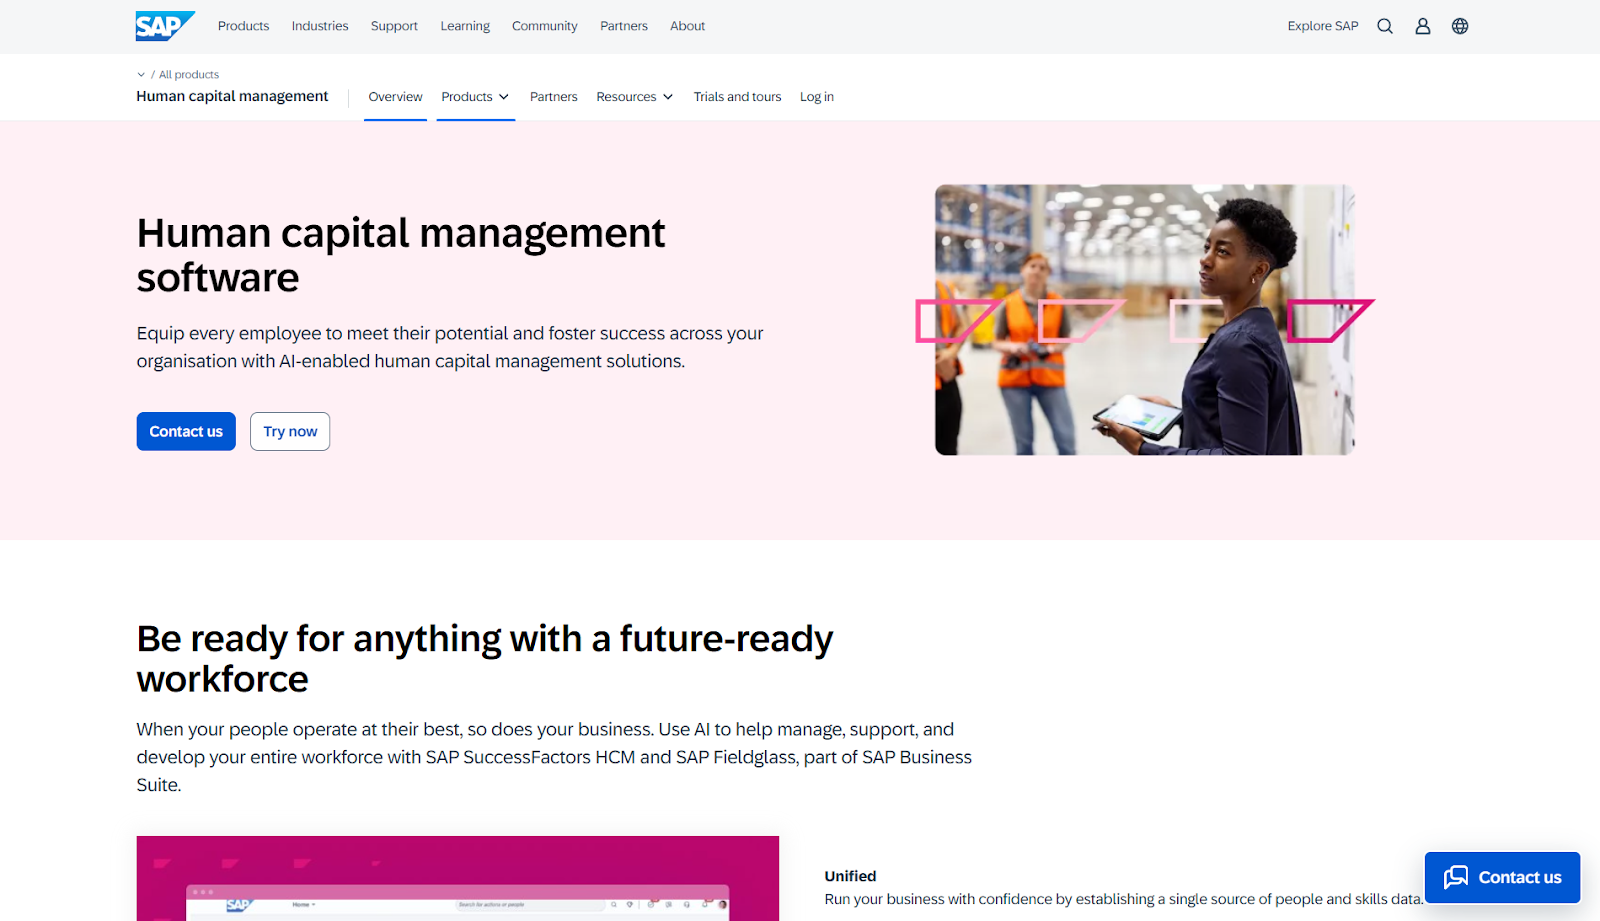Click the Try now button
1600x921 pixels.
pyautogui.click(x=290, y=431)
